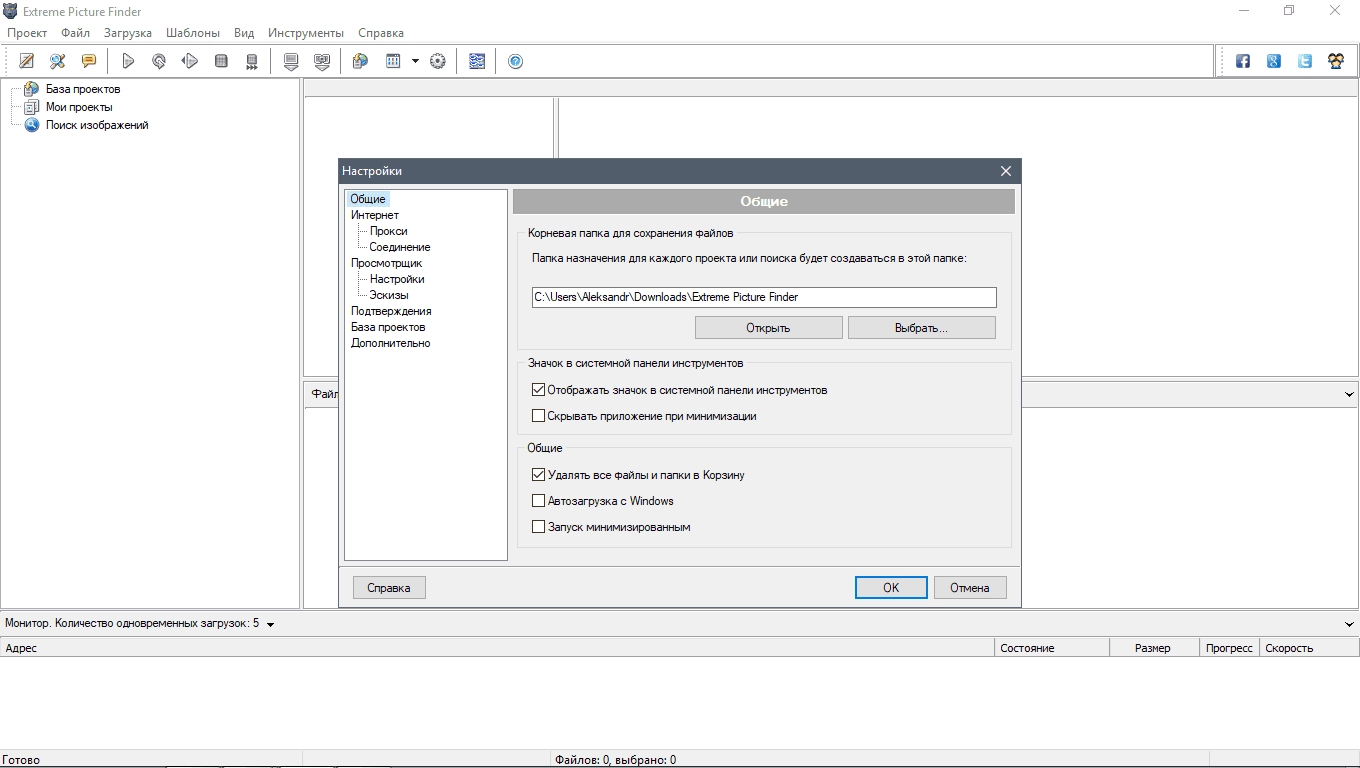Select Просмотрщик in the settings tree
Viewport: 1360px width, 768px height.
tap(387, 263)
